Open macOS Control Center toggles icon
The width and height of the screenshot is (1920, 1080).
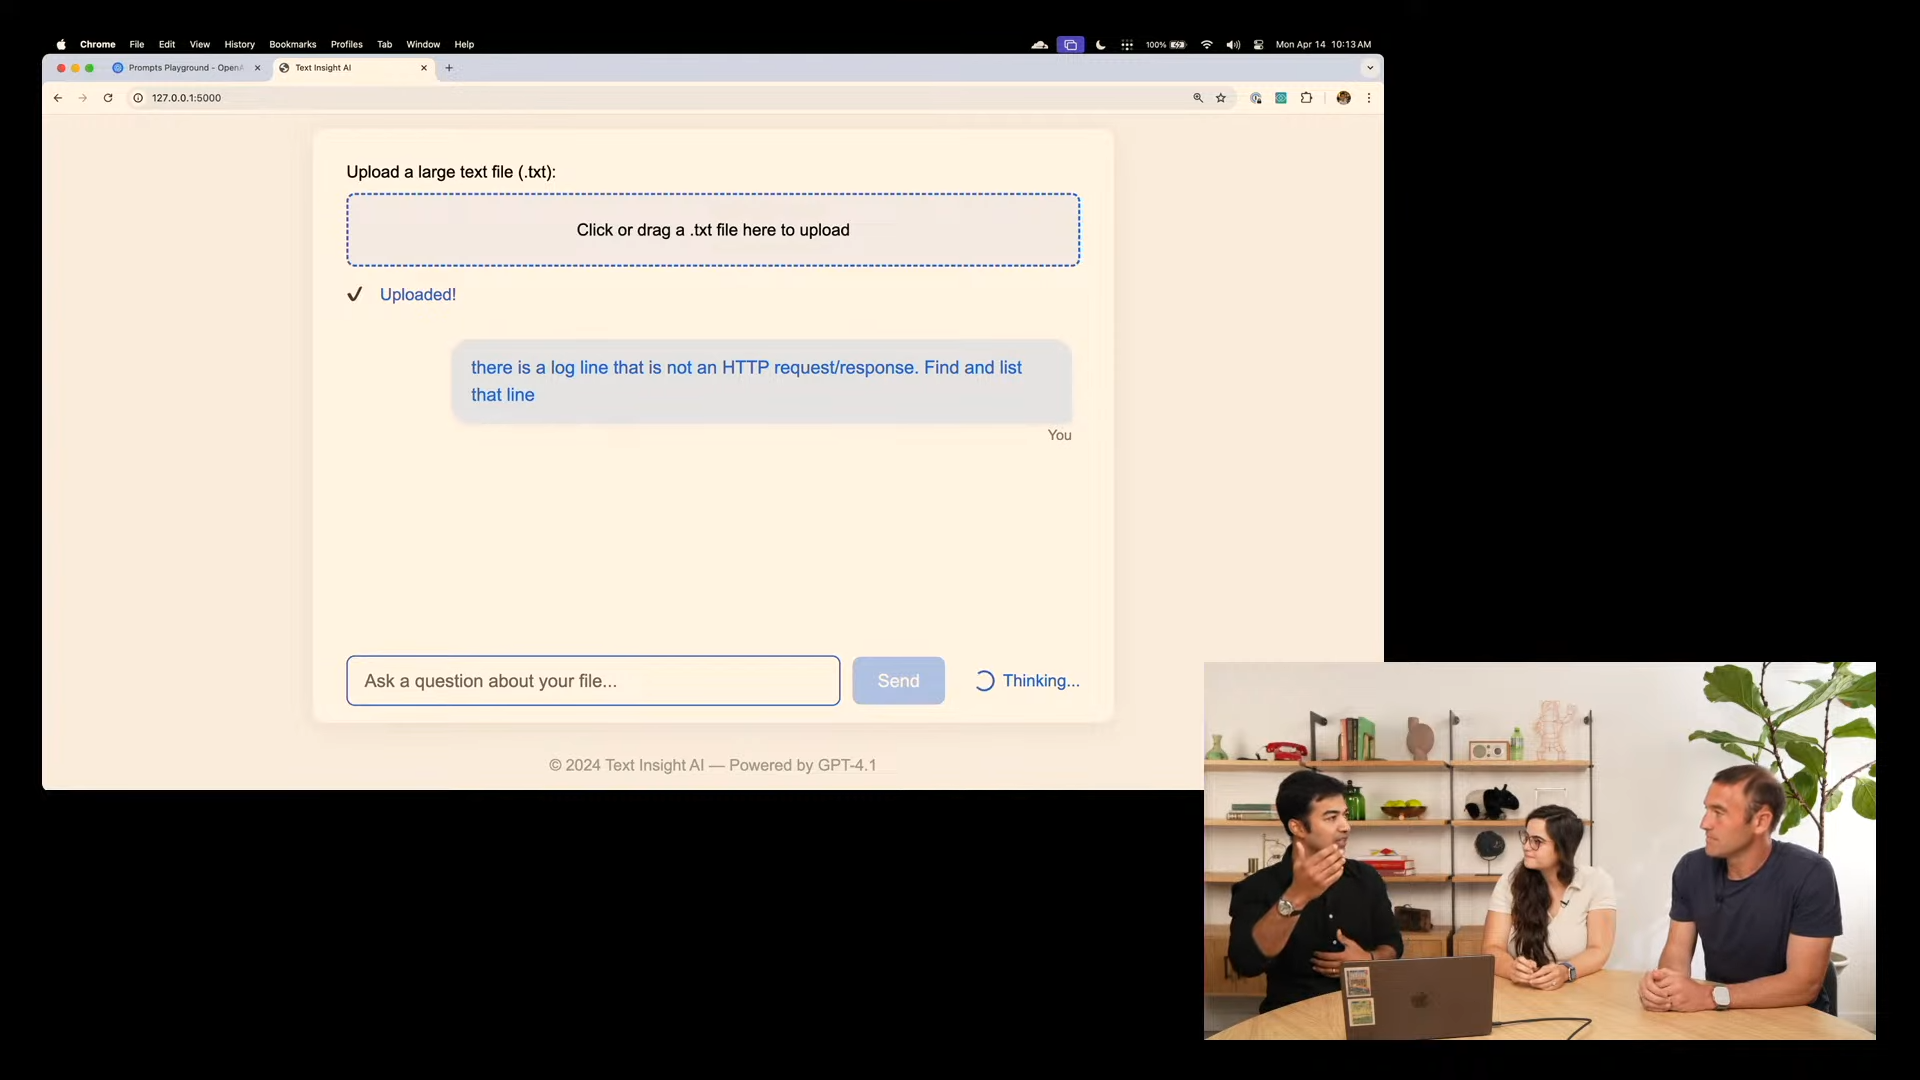(x=1258, y=45)
